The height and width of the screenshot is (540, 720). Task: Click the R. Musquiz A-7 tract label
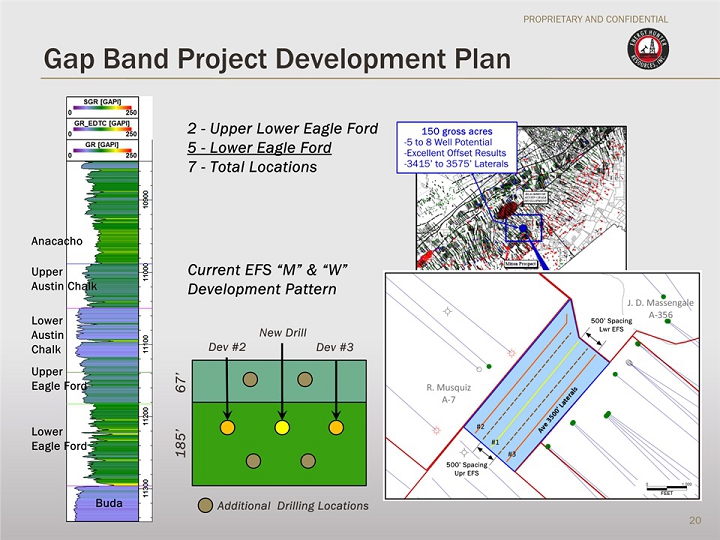[x=448, y=392]
